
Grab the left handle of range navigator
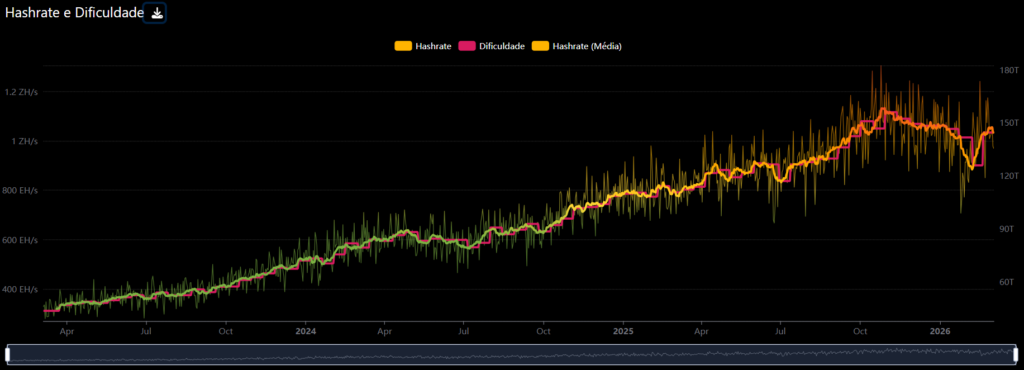[x=7, y=354]
